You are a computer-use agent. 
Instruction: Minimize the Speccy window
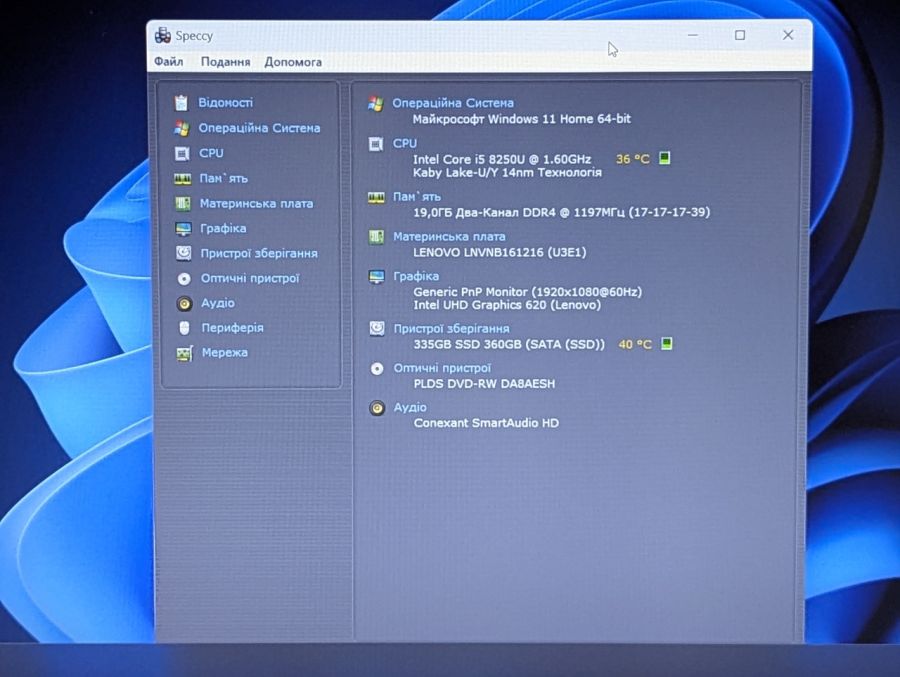[693, 36]
